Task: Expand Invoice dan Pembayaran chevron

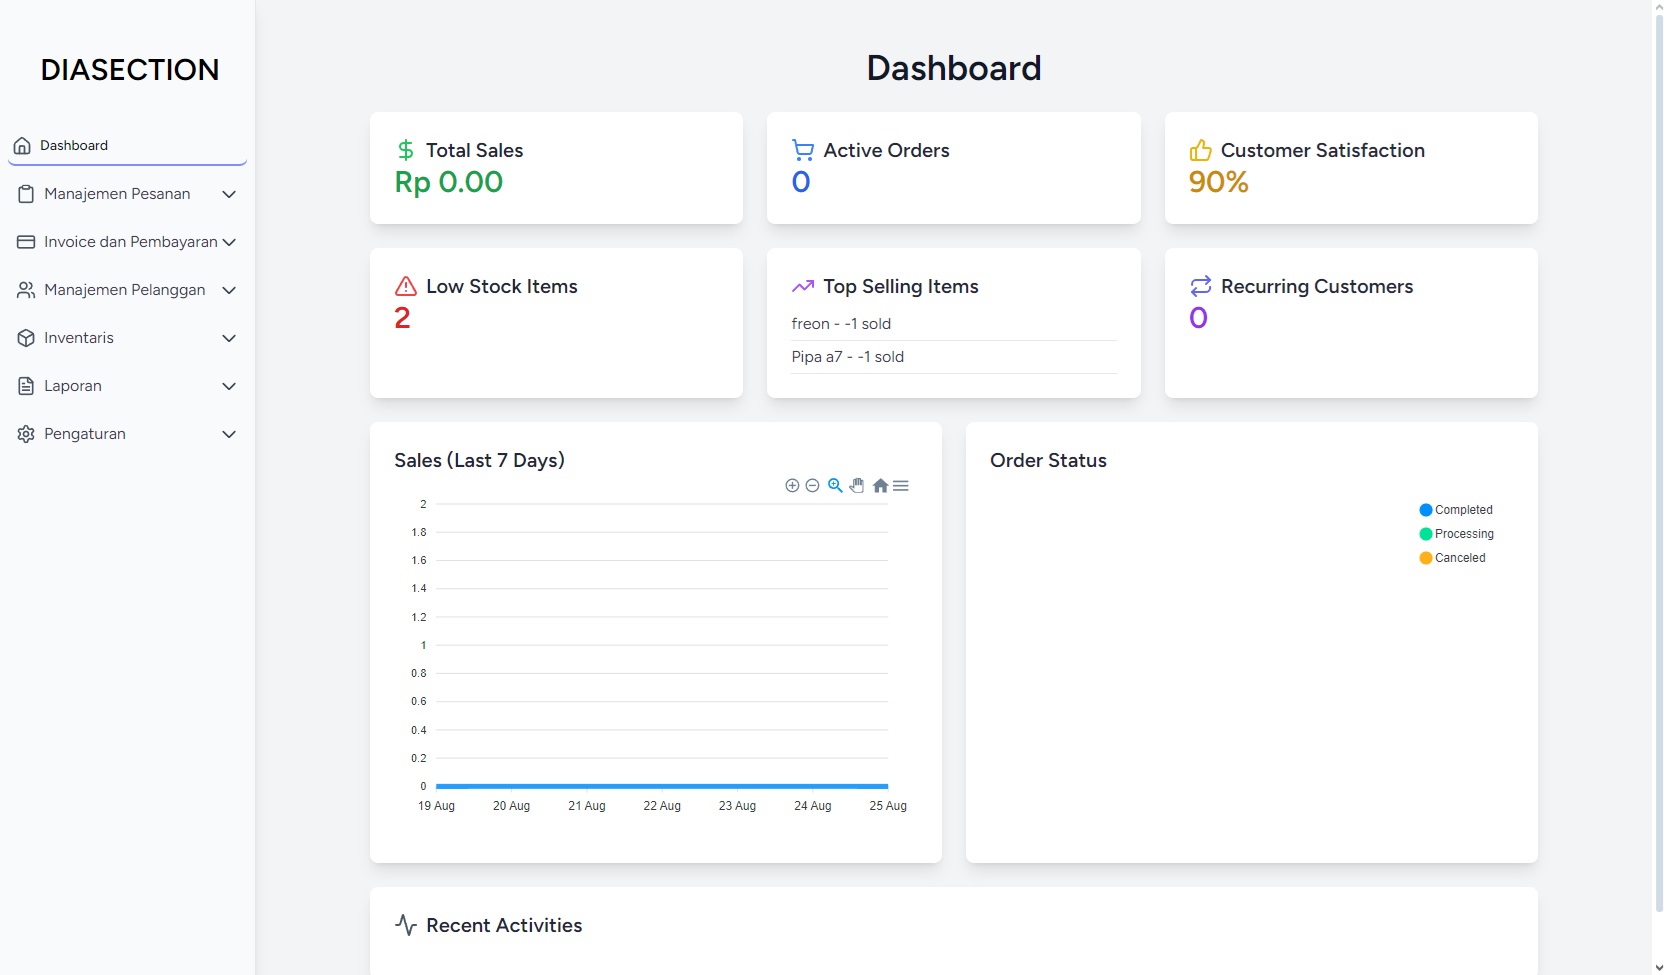Action: (229, 242)
